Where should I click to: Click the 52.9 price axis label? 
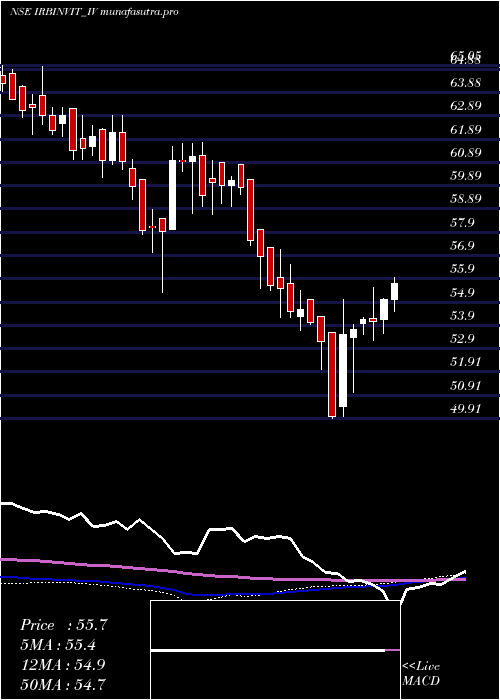[462, 338]
